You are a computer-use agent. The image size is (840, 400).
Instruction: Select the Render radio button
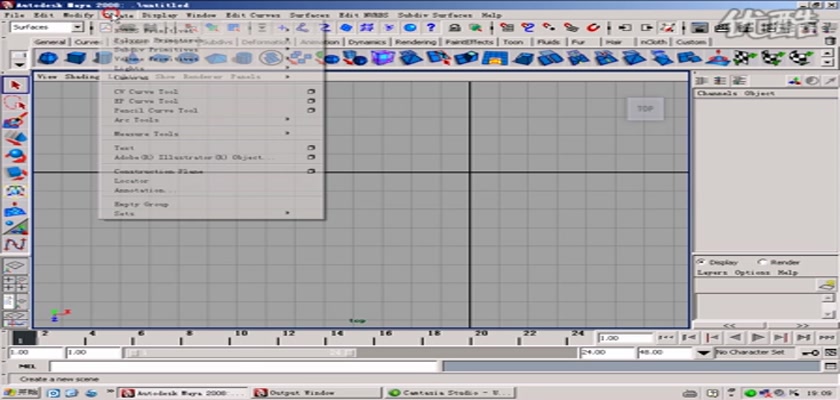click(763, 262)
